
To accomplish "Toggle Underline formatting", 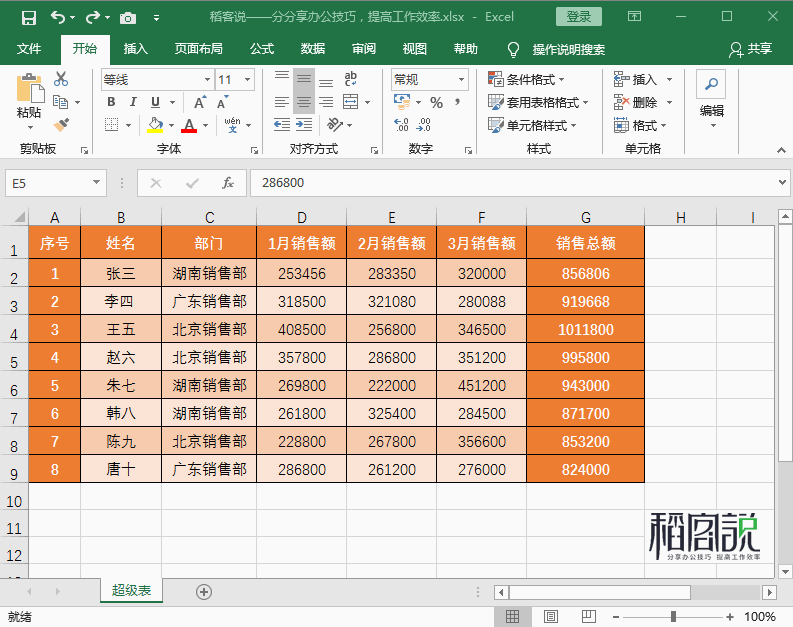I will coord(155,102).
